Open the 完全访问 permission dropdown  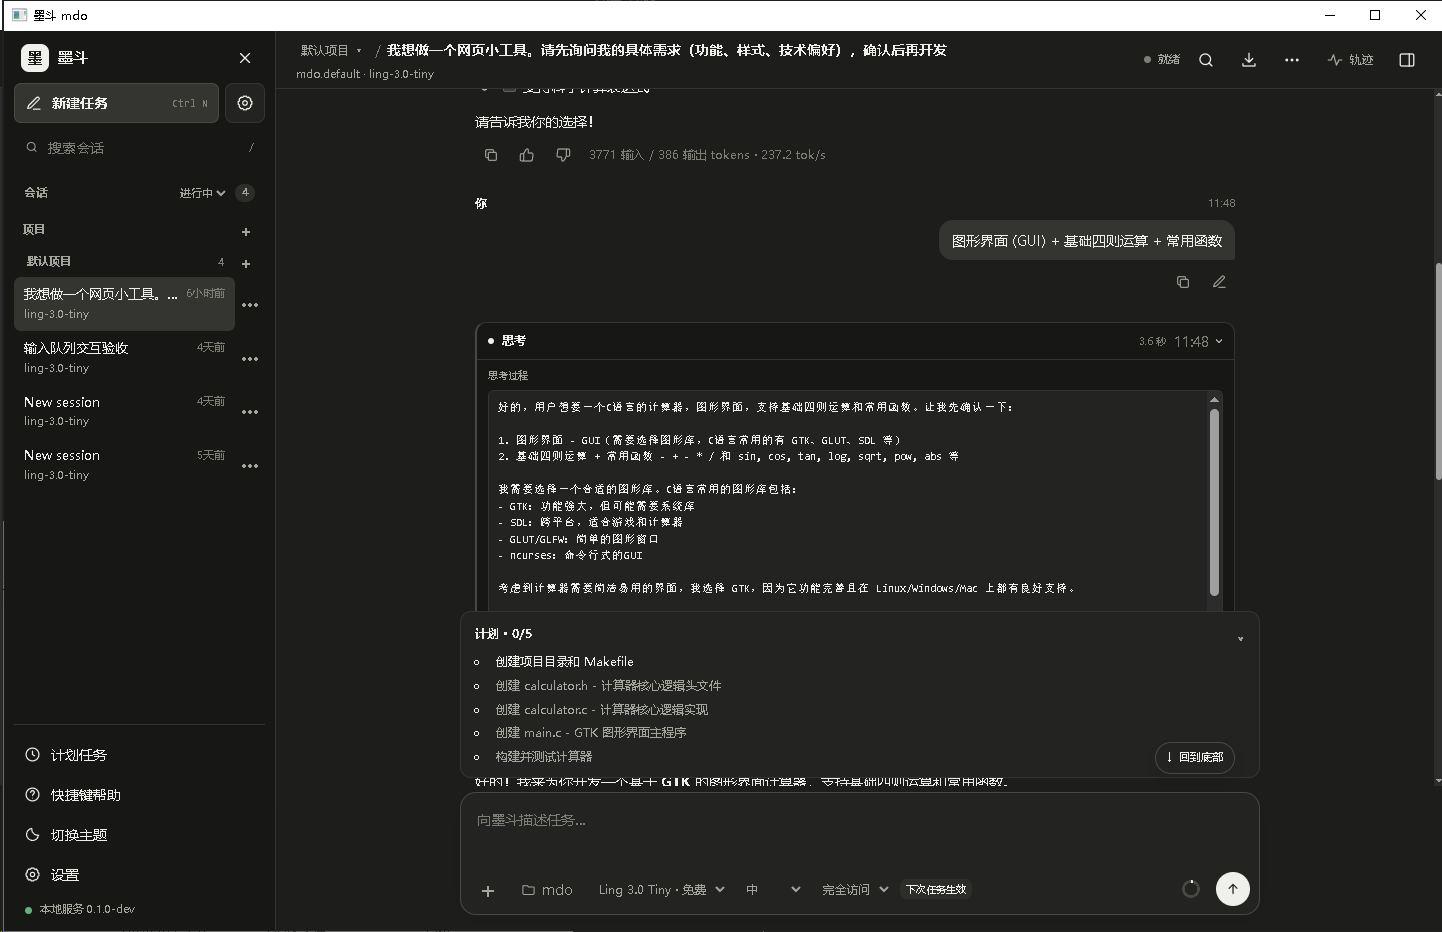tap(855, 890)
